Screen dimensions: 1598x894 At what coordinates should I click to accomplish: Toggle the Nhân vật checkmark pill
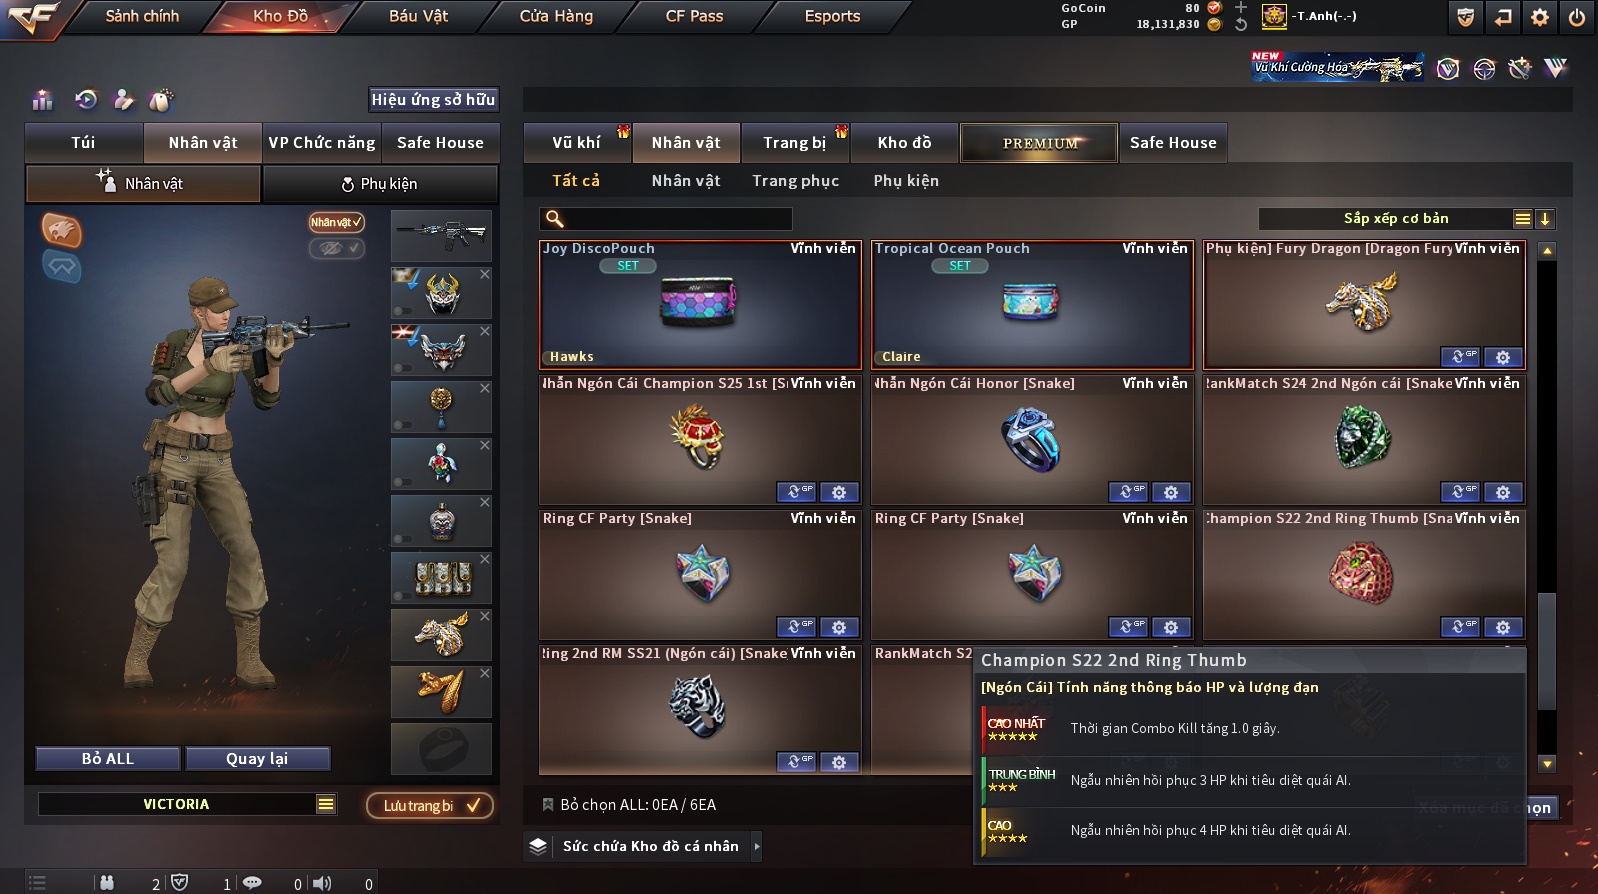click(336, 222)
